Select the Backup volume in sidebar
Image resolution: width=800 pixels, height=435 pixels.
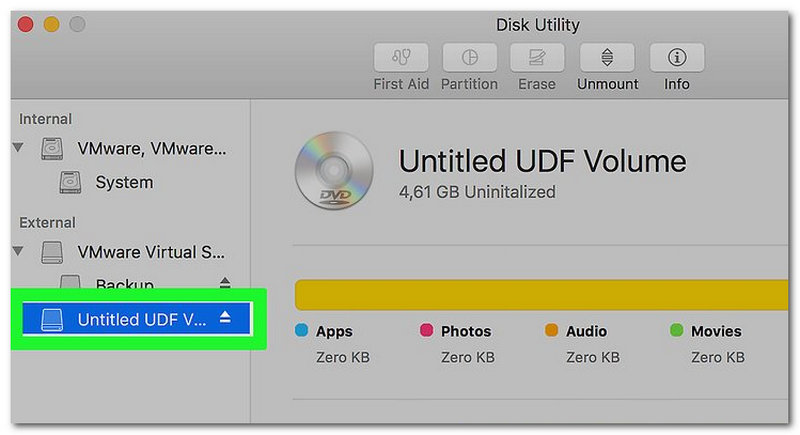point(124,283)
